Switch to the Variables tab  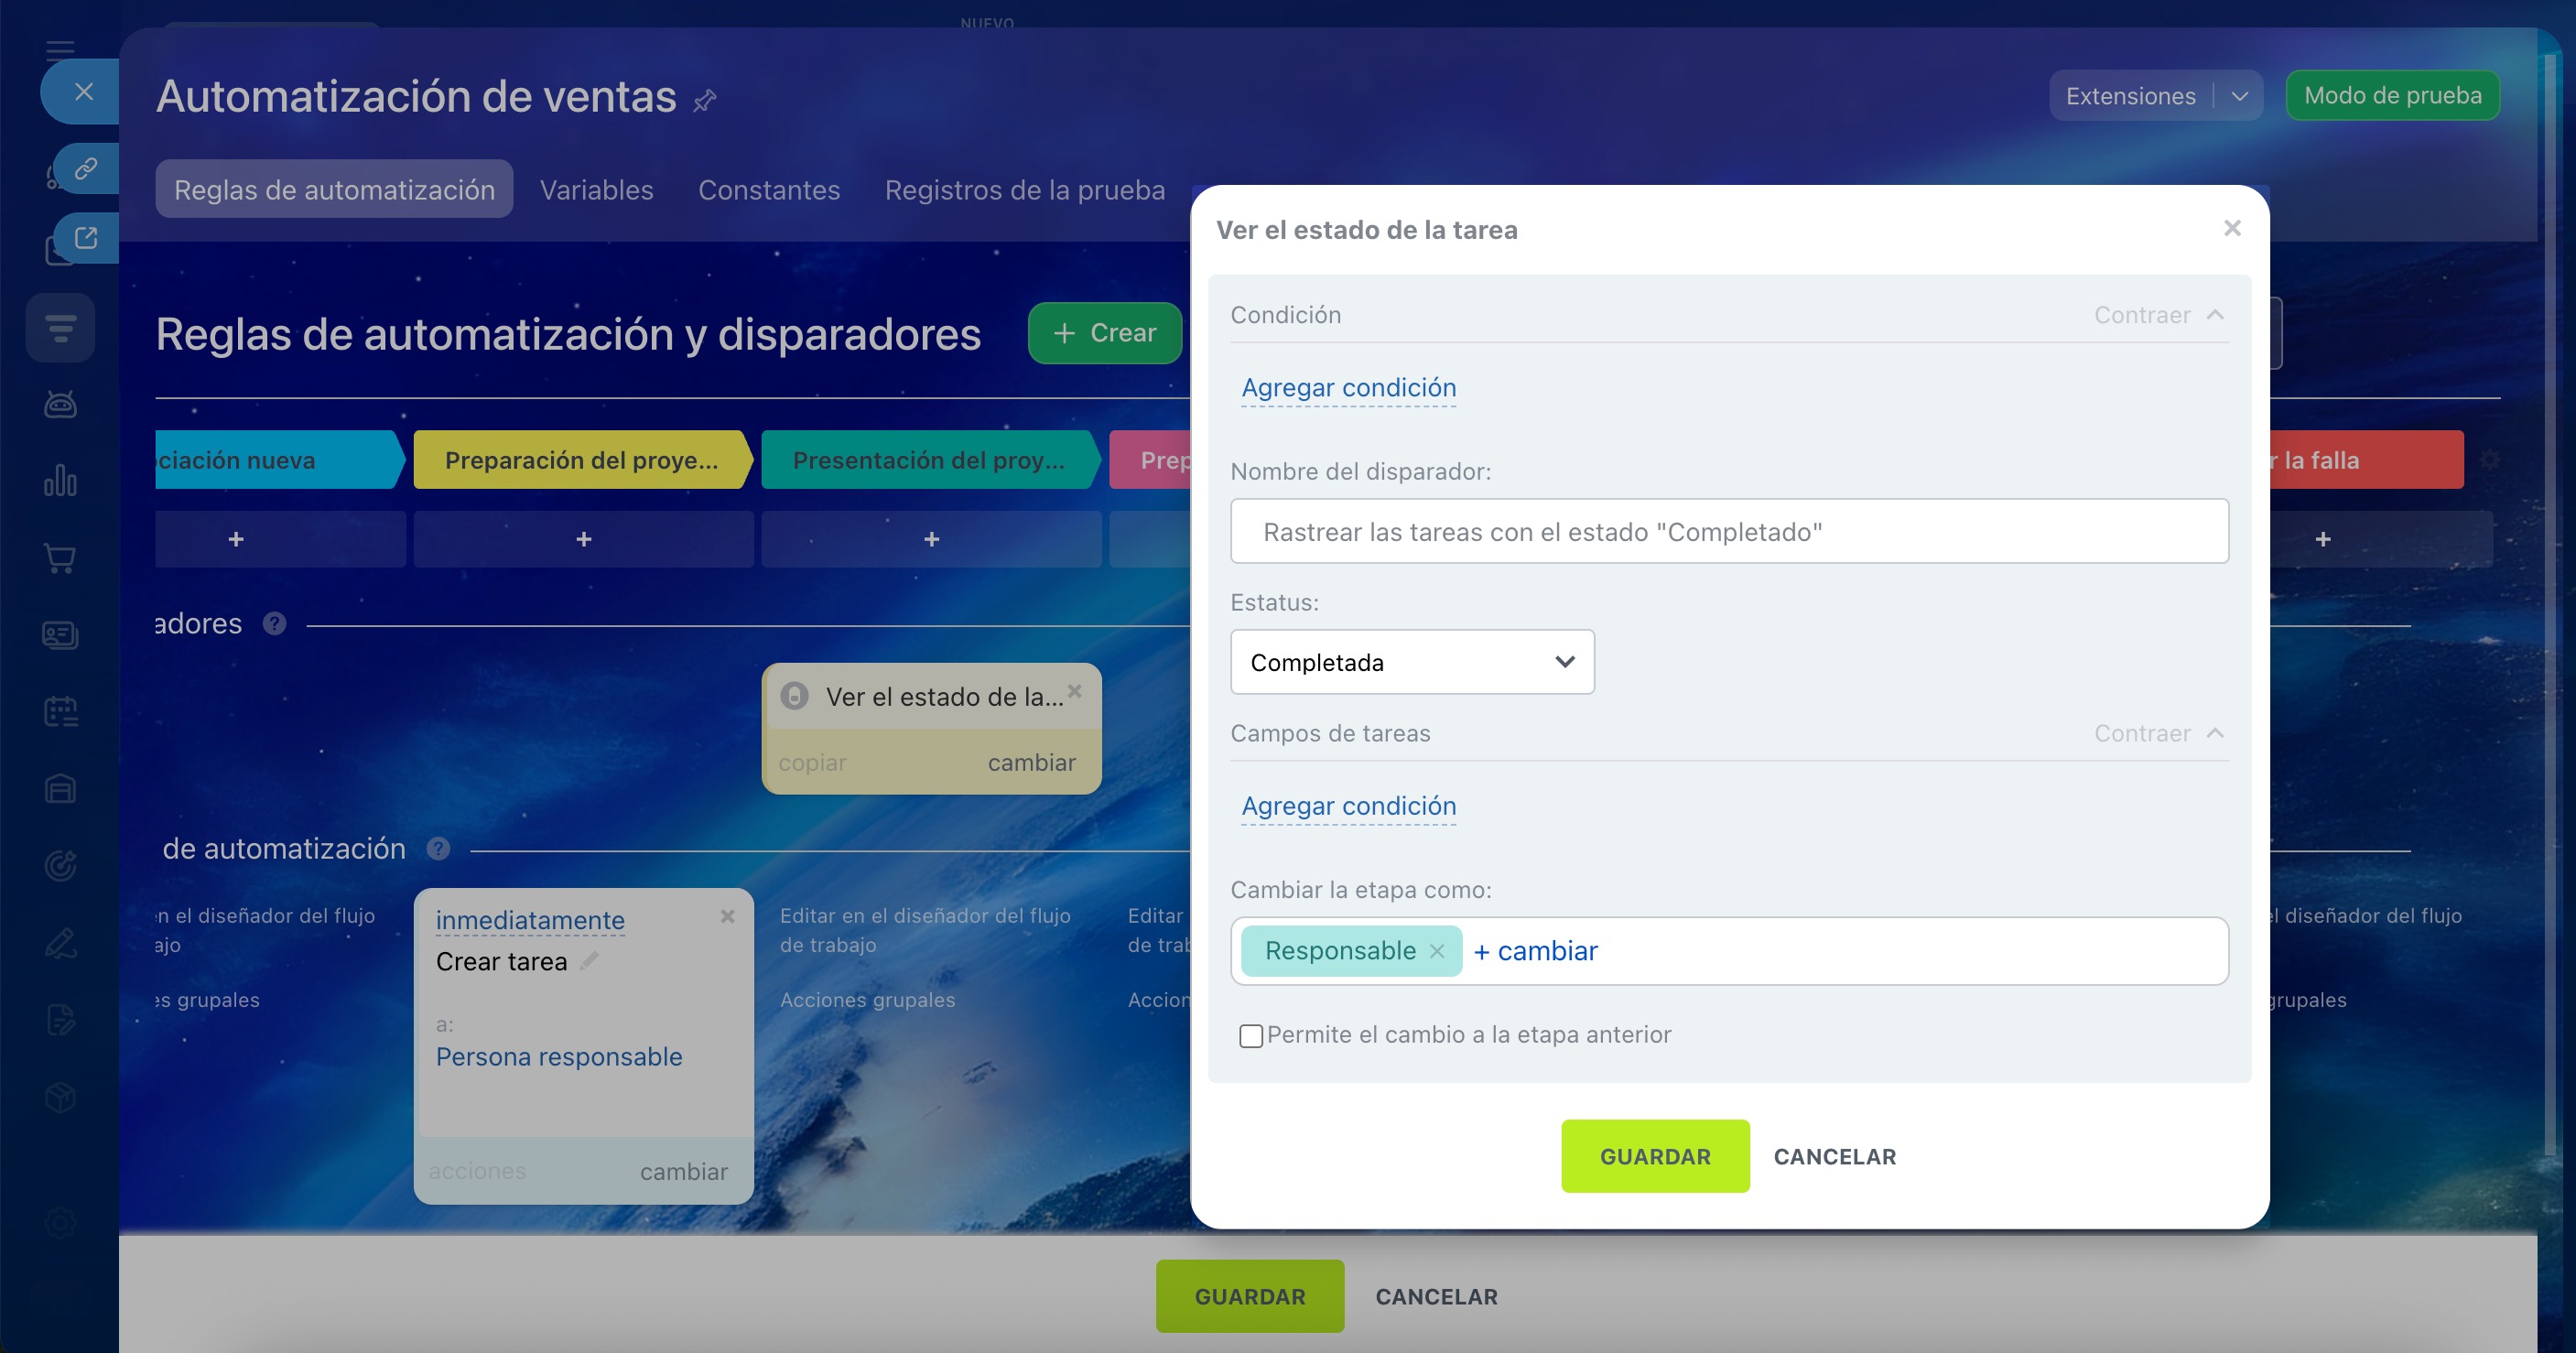596,190
